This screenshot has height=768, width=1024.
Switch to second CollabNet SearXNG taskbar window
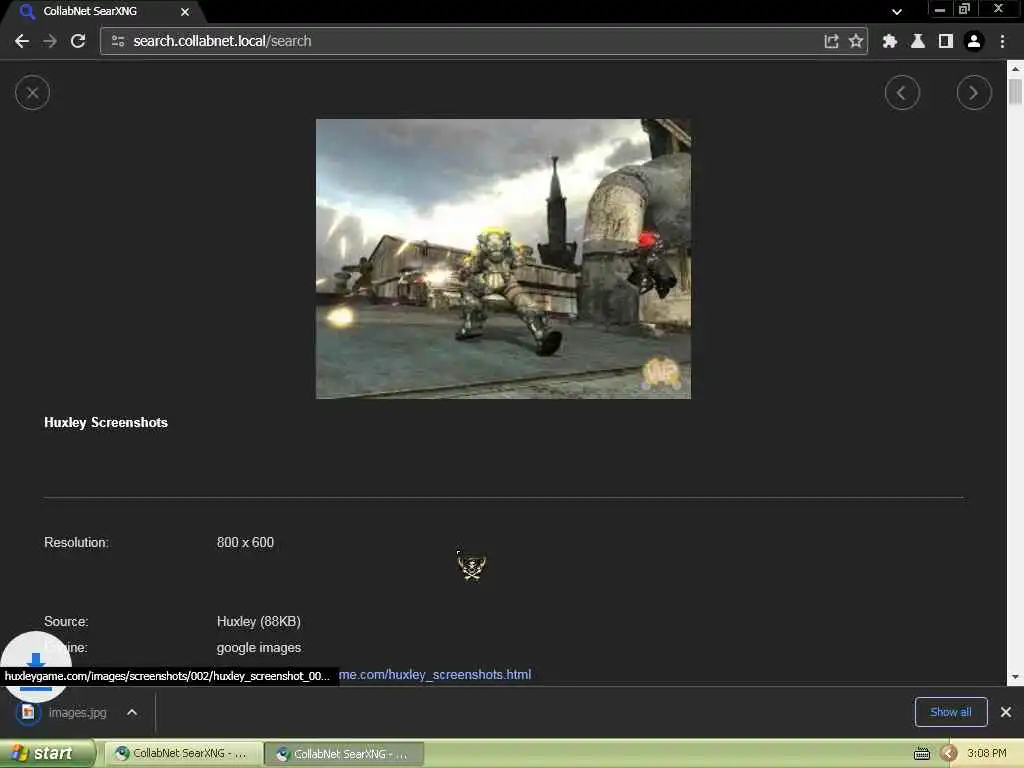[344, 754]
